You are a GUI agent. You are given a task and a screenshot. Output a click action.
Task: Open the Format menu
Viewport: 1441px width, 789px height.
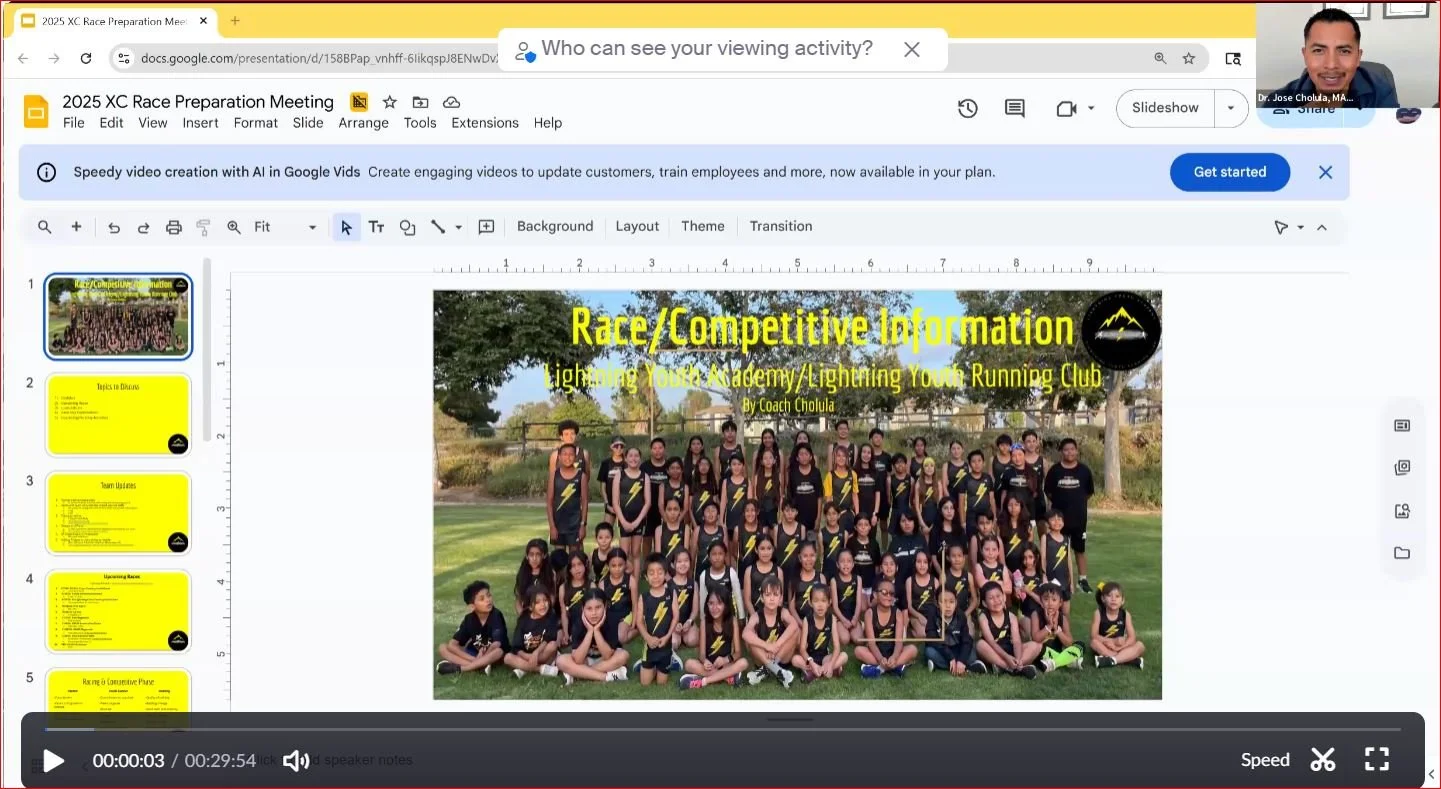point(256,123)
